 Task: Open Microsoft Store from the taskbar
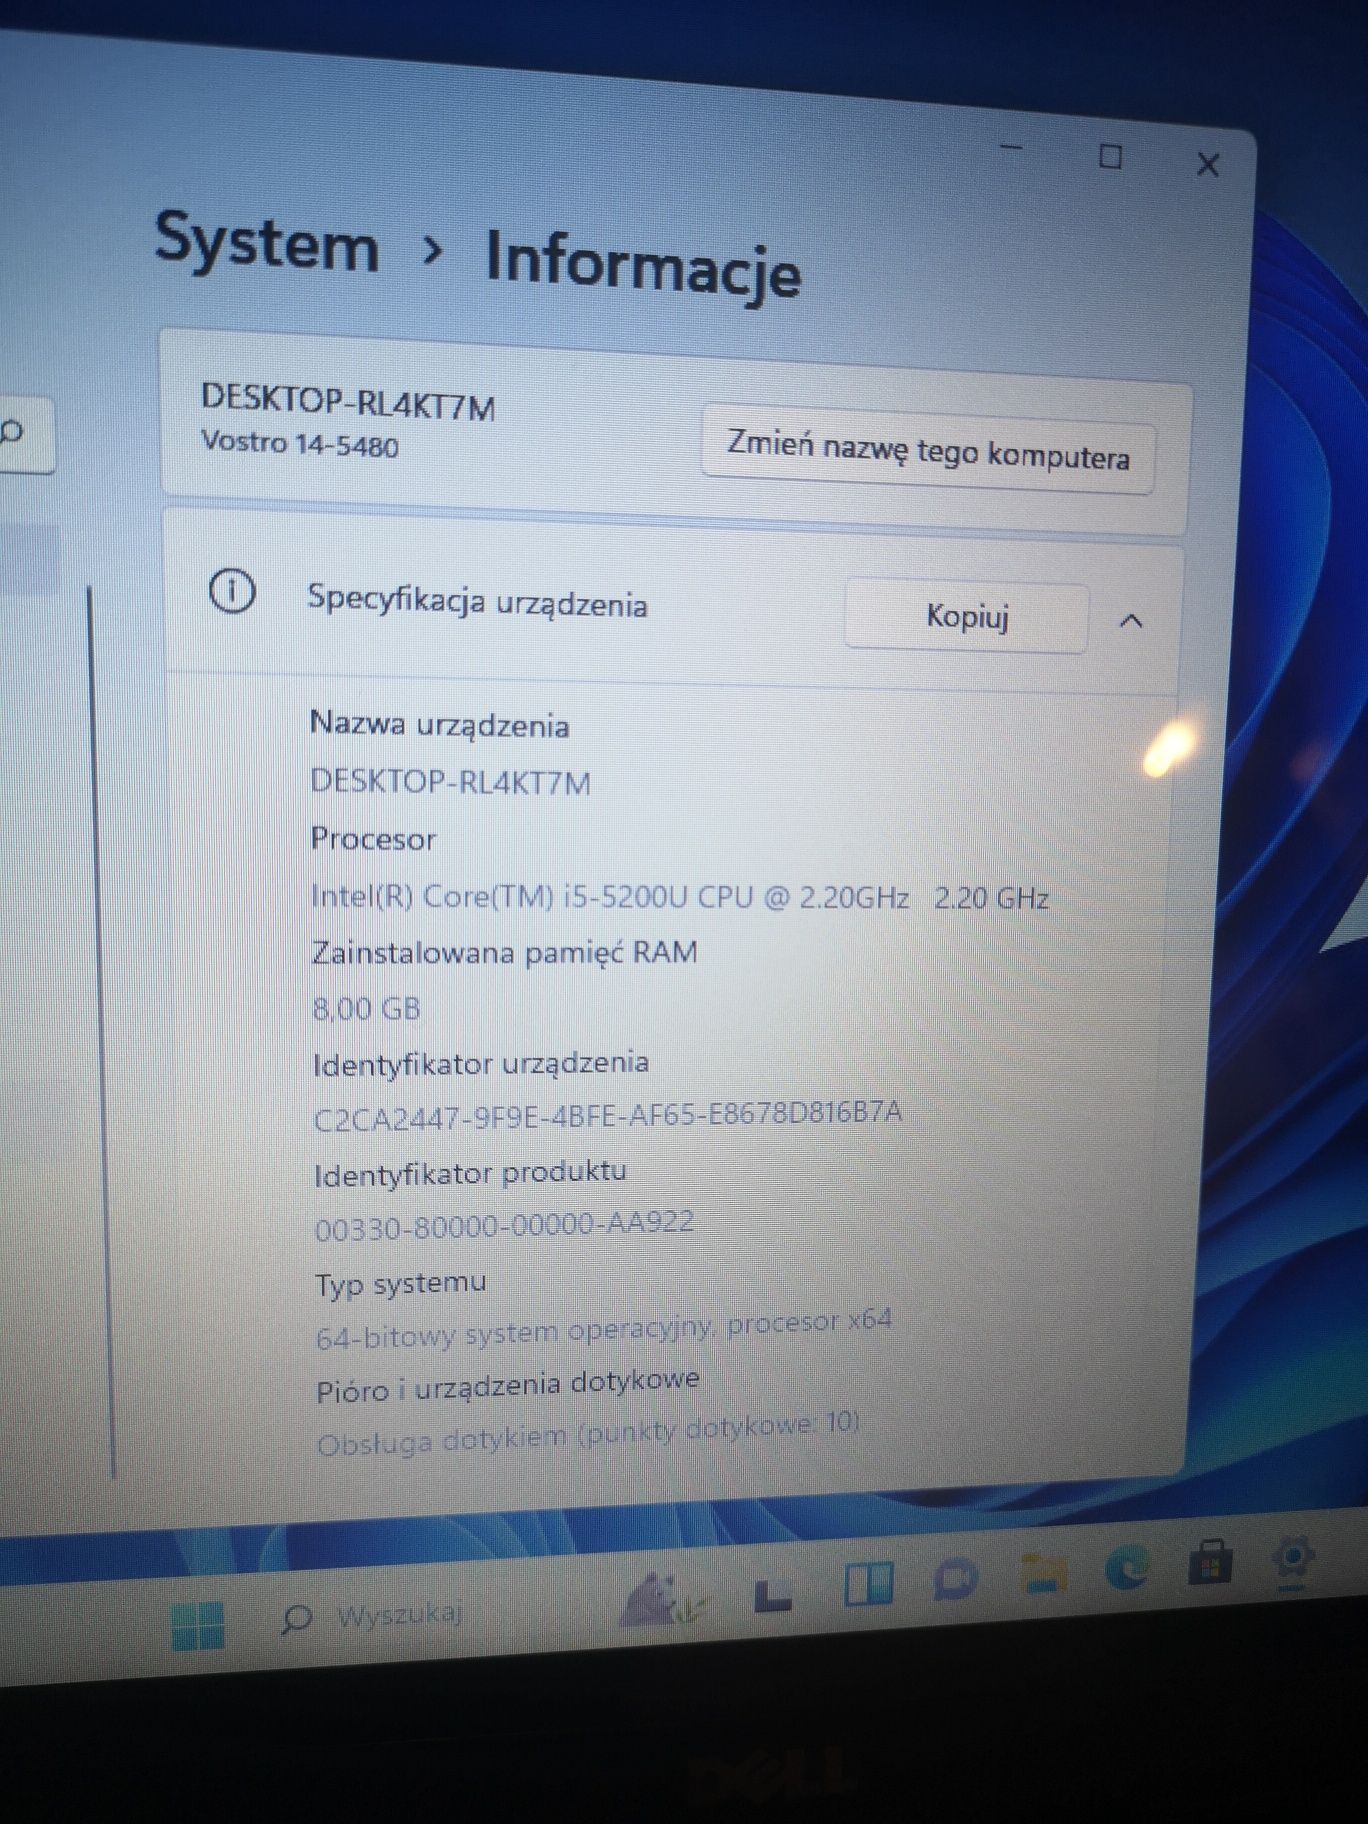point(1210,1562)
